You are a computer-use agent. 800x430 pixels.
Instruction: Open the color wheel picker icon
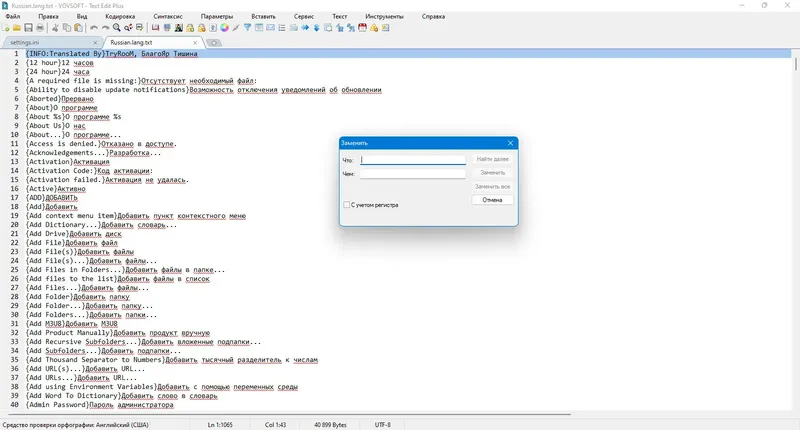[224, 28]
